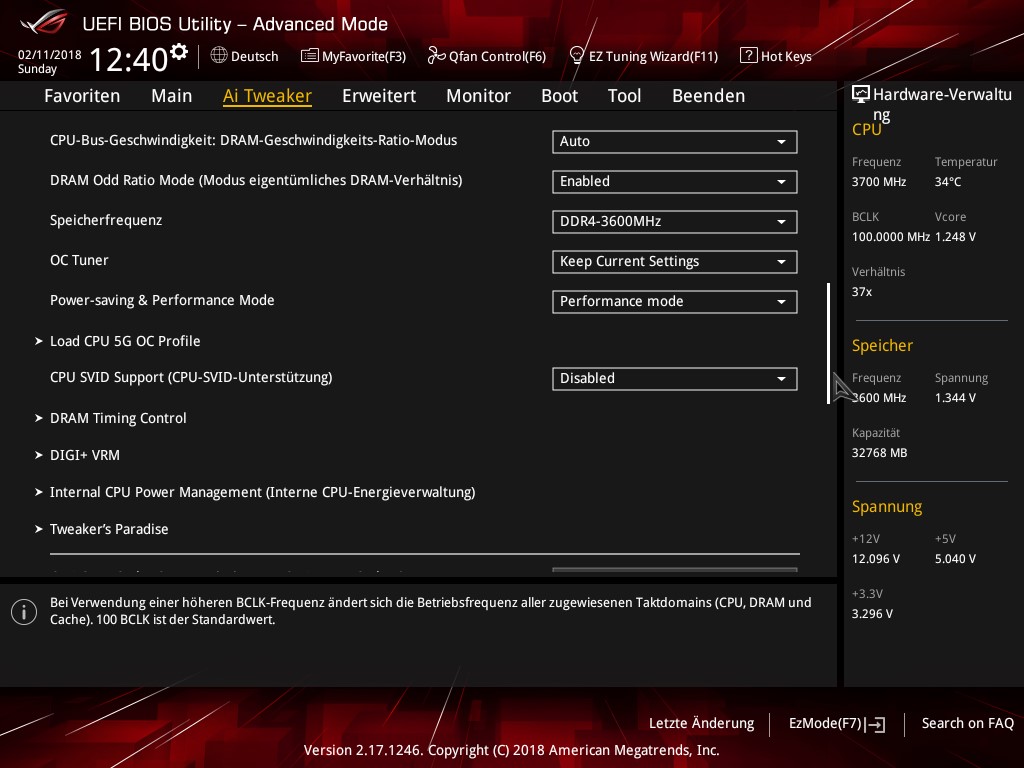The width and height of the screenshot is (1024, 768).
Task: Open DRAM Odd Ratio Mode dropdown
Action: click(675, 182)
